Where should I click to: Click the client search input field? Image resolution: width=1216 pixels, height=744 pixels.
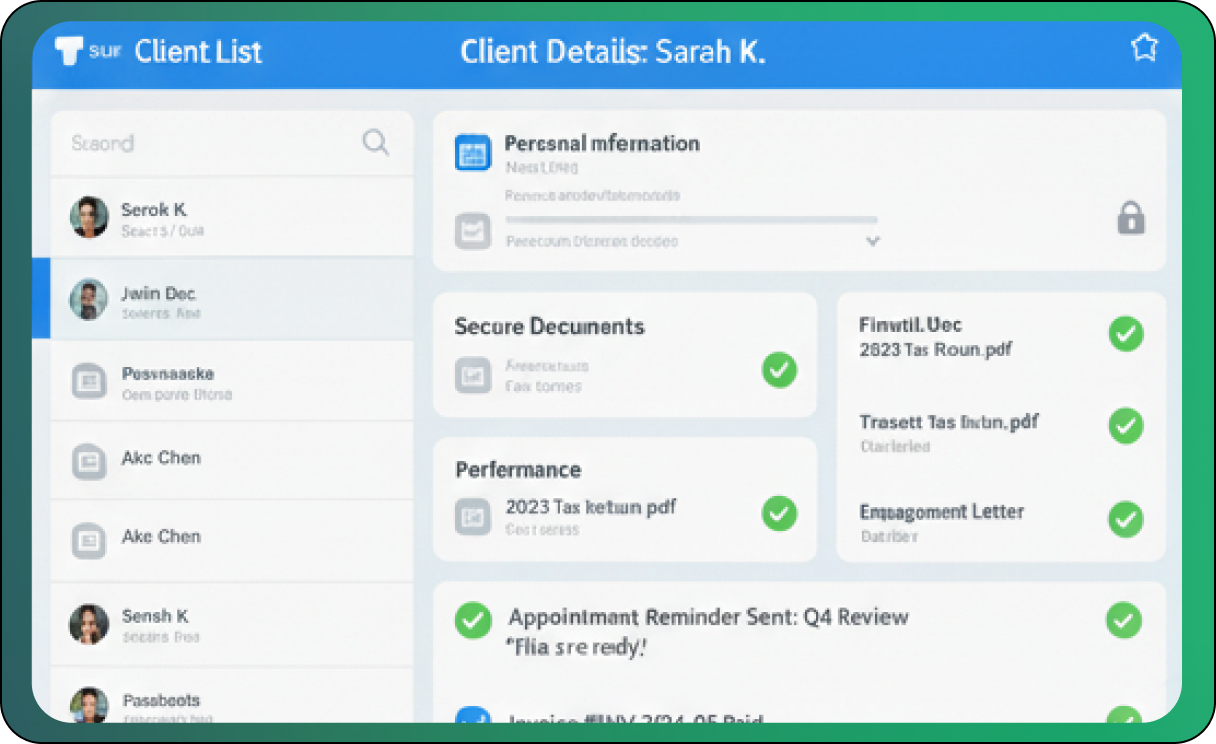[x=210, y=143]
